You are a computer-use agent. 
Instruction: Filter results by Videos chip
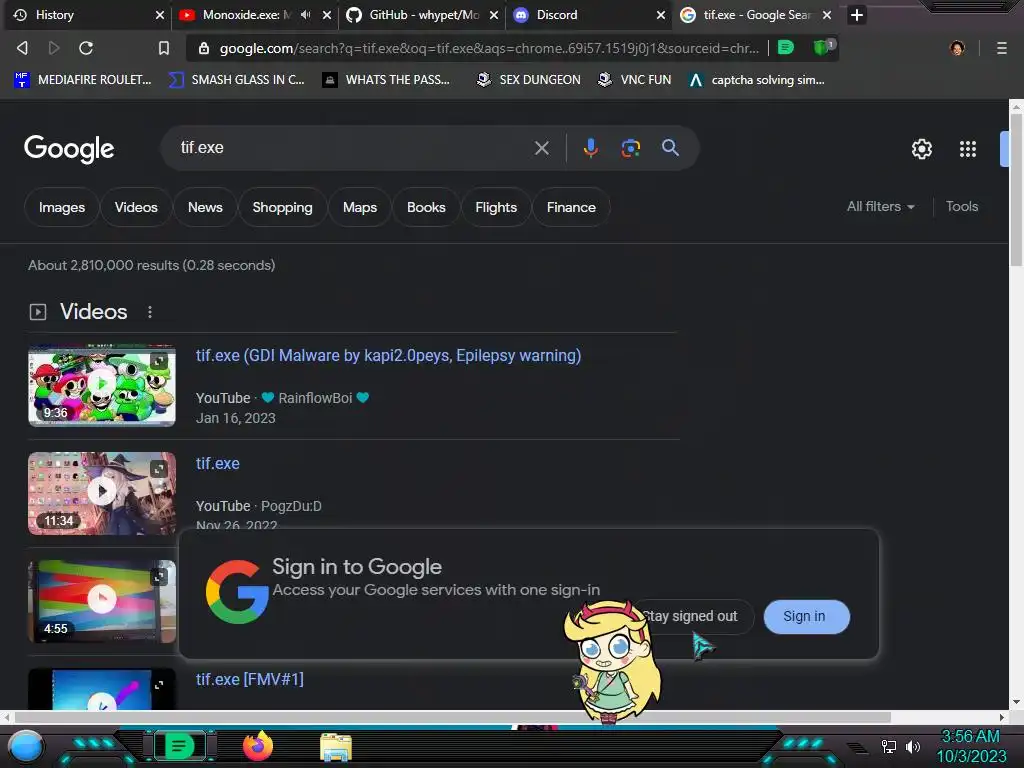pos(136,207)
